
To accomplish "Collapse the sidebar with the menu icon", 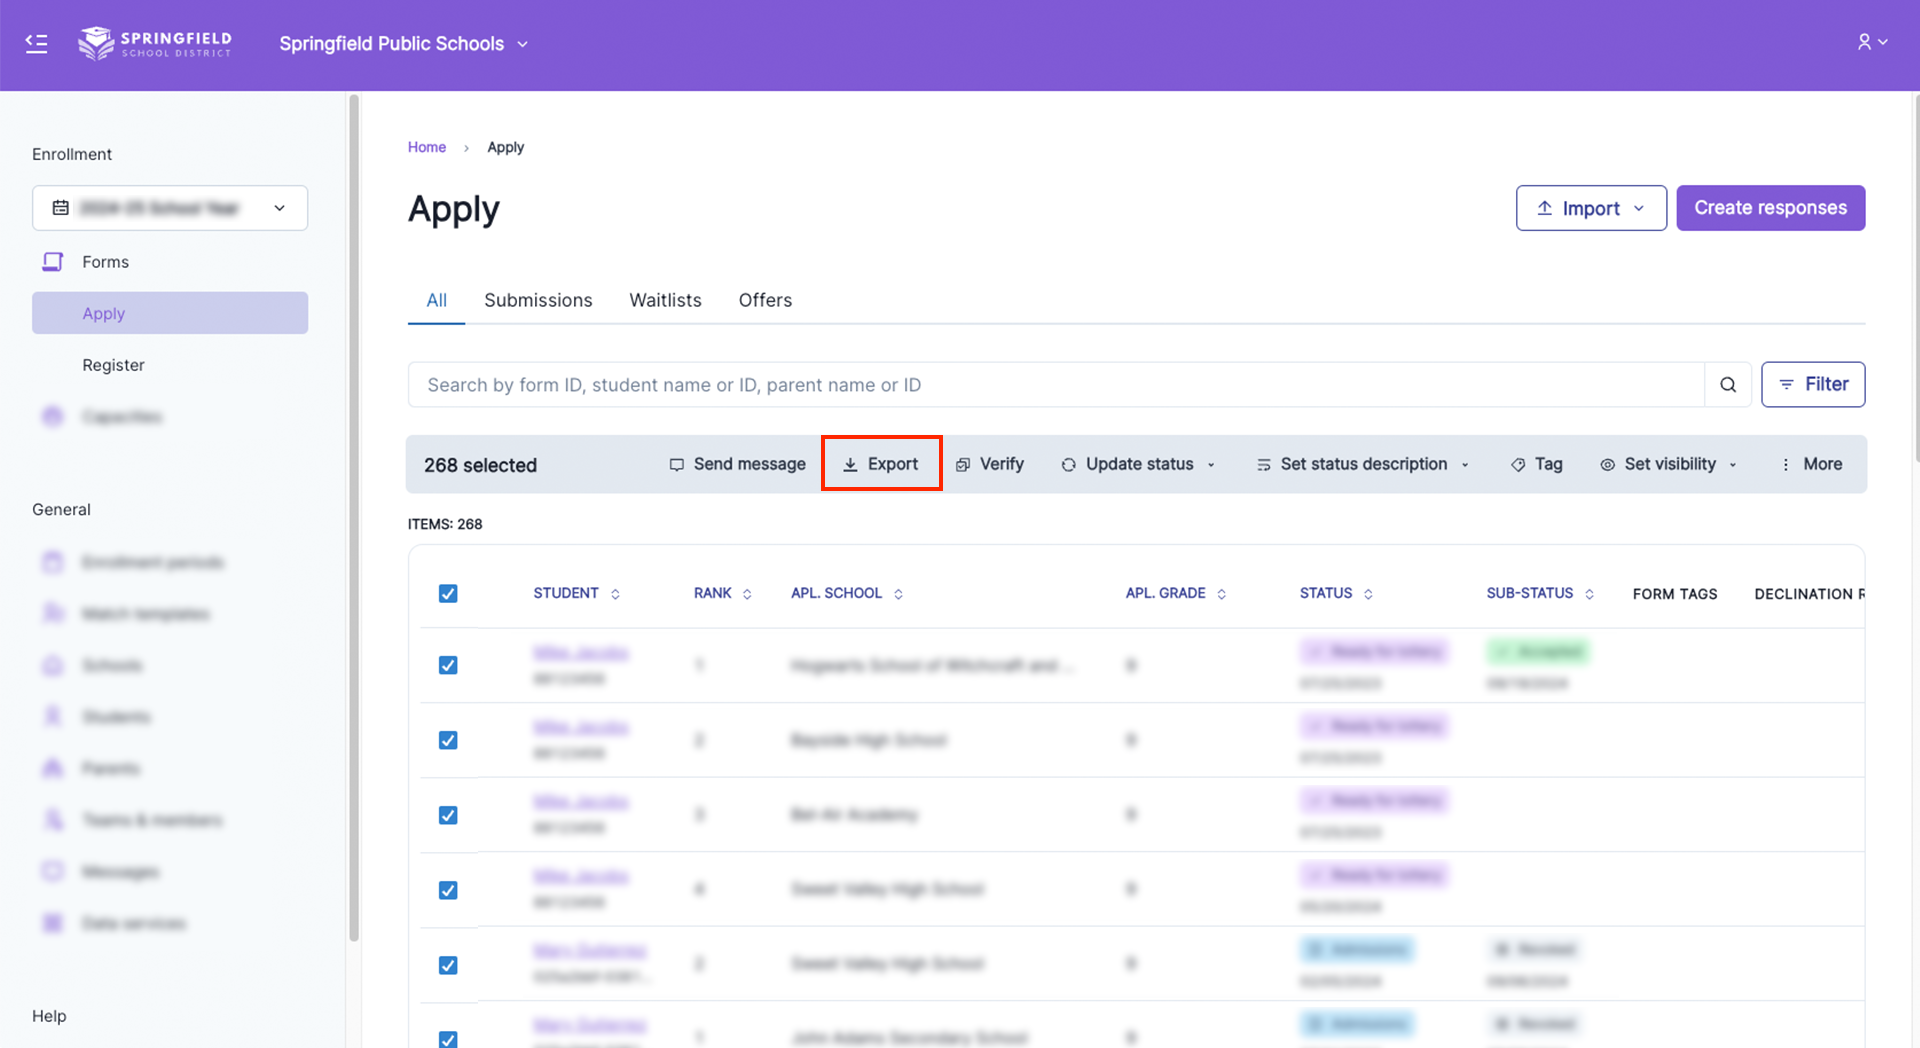I will 37,43.
